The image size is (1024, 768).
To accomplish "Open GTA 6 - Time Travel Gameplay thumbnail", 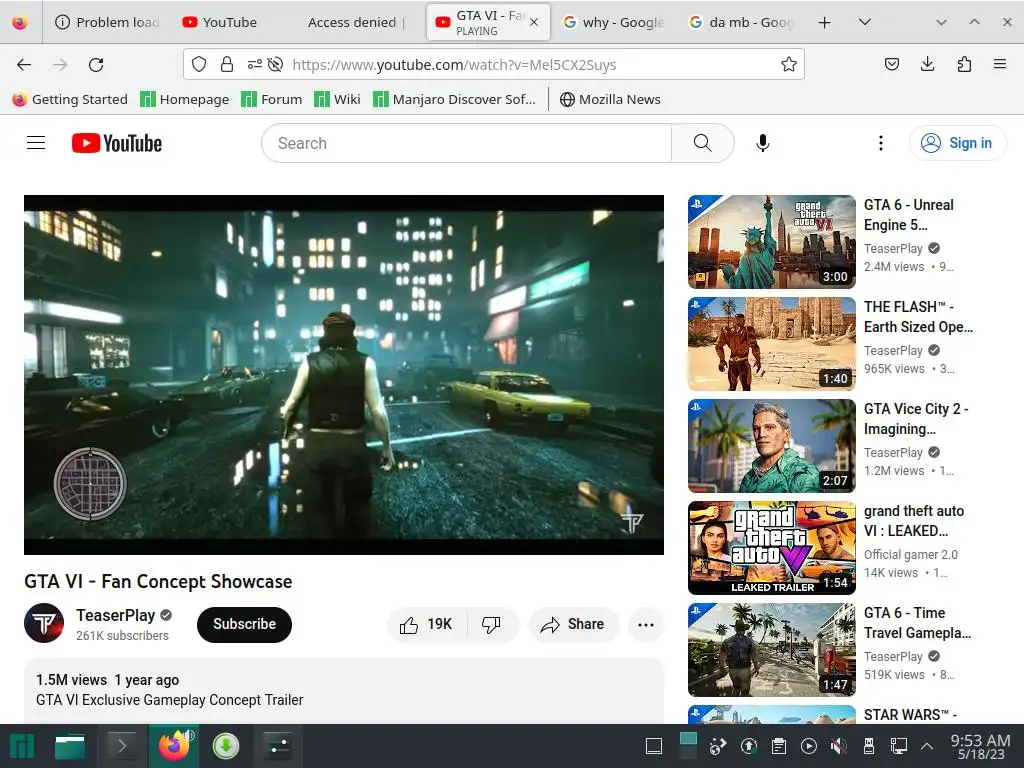I will point(771,650).
